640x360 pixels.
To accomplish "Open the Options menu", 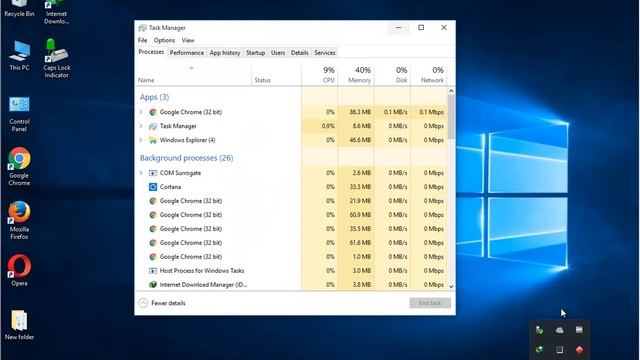I will [x=164, y=40].
